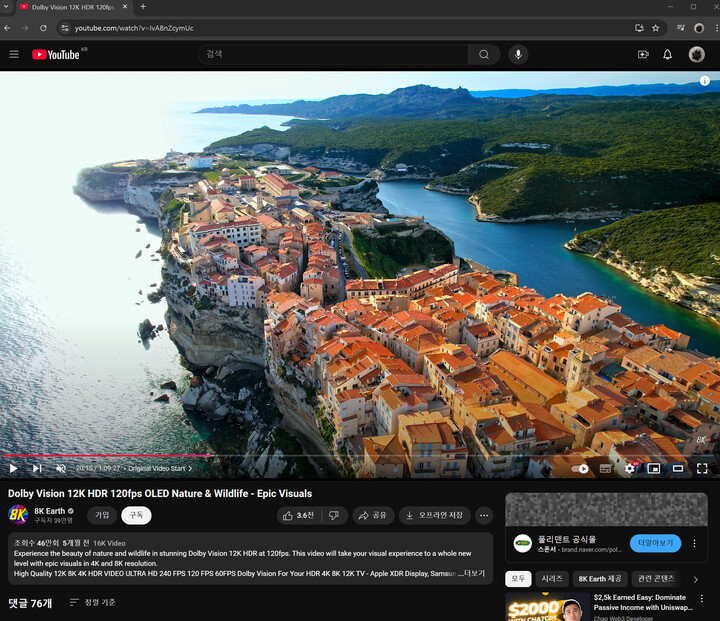Select the 8K Earth 제공 chip
This screenshot has height=621, width=720.
coord(600,579)
